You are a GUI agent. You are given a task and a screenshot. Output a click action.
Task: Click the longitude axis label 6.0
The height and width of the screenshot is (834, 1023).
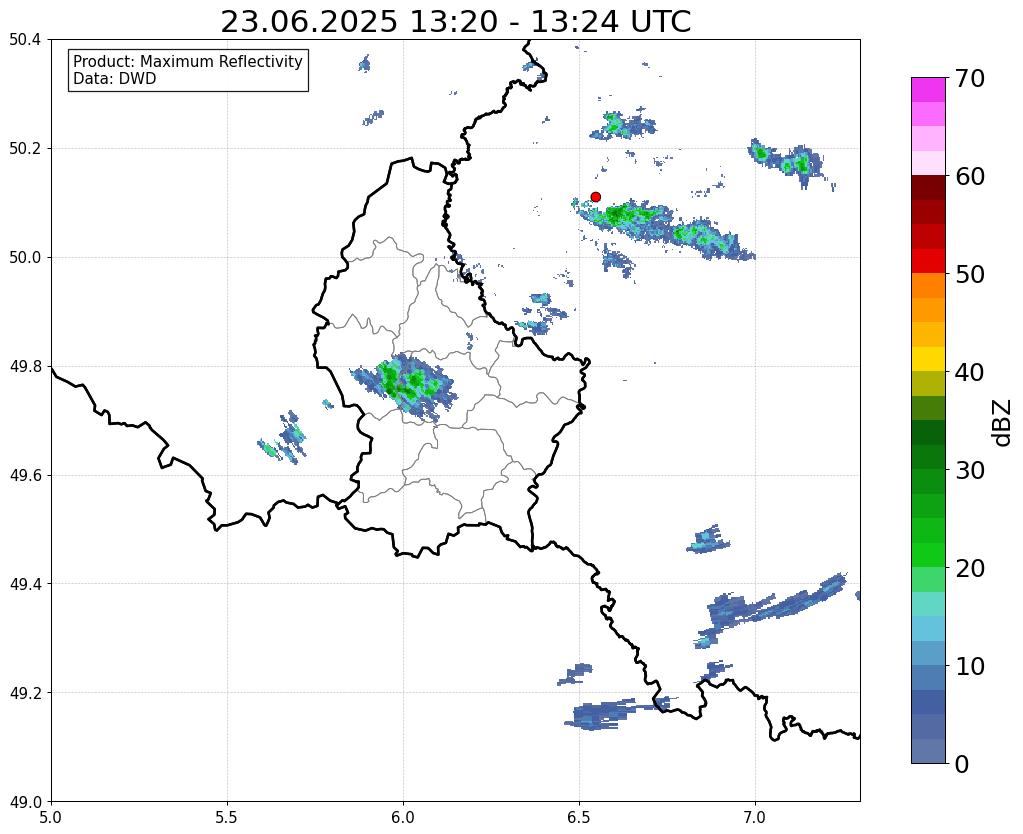coord(403,818)
